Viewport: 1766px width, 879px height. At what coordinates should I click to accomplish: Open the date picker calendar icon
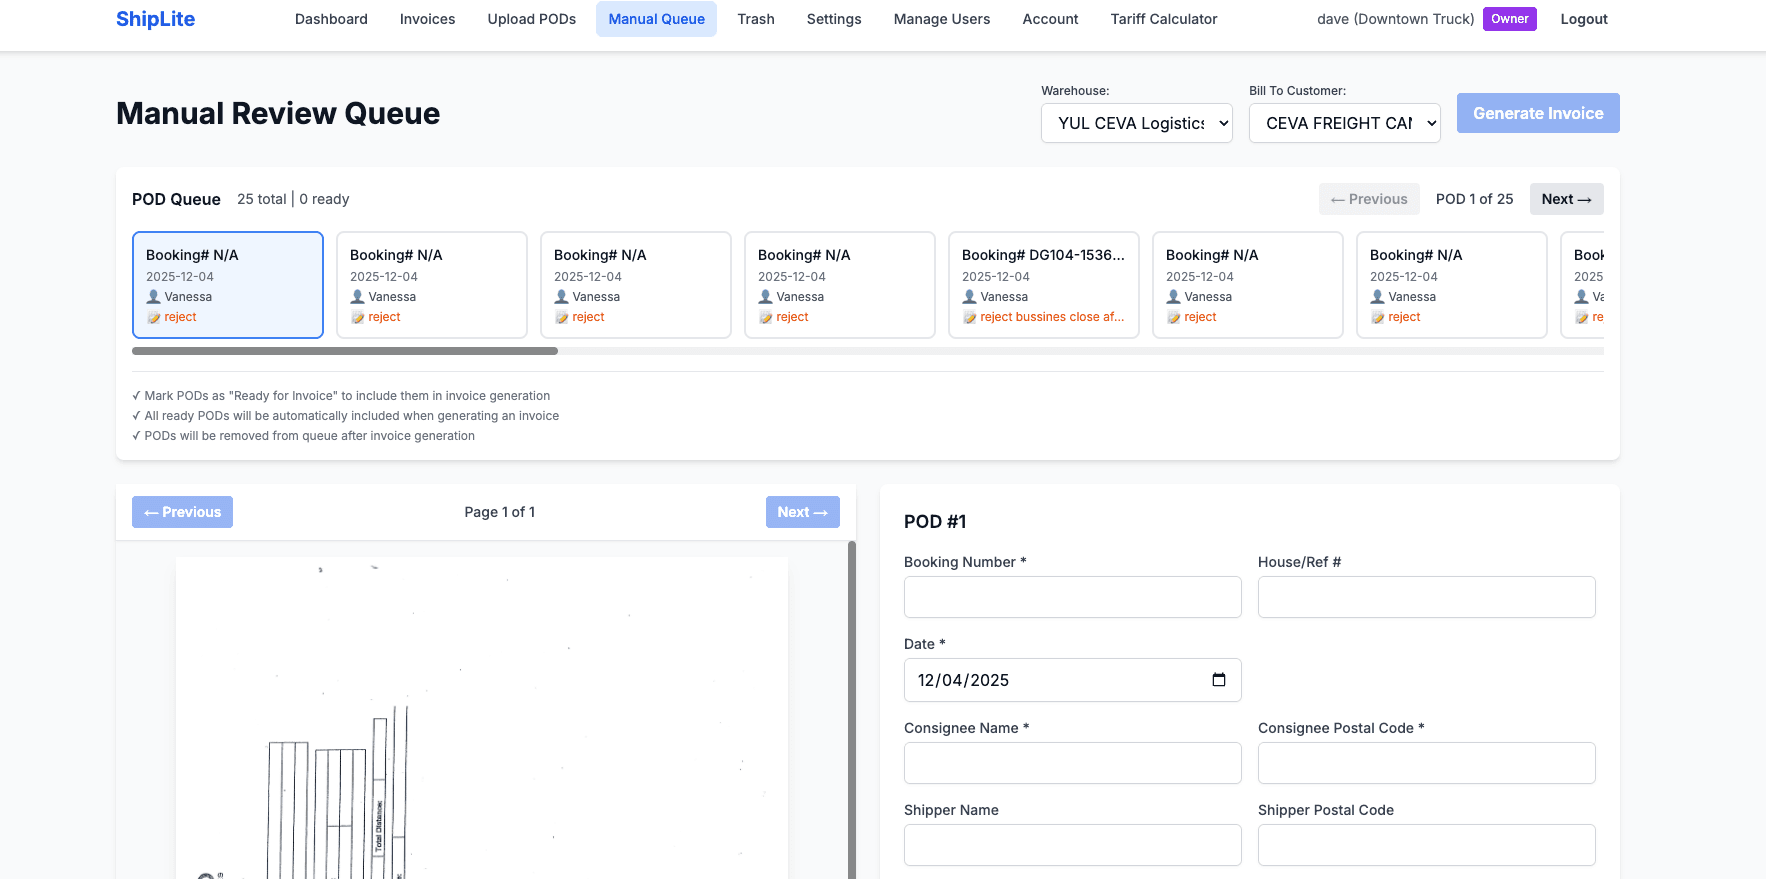1218,680
